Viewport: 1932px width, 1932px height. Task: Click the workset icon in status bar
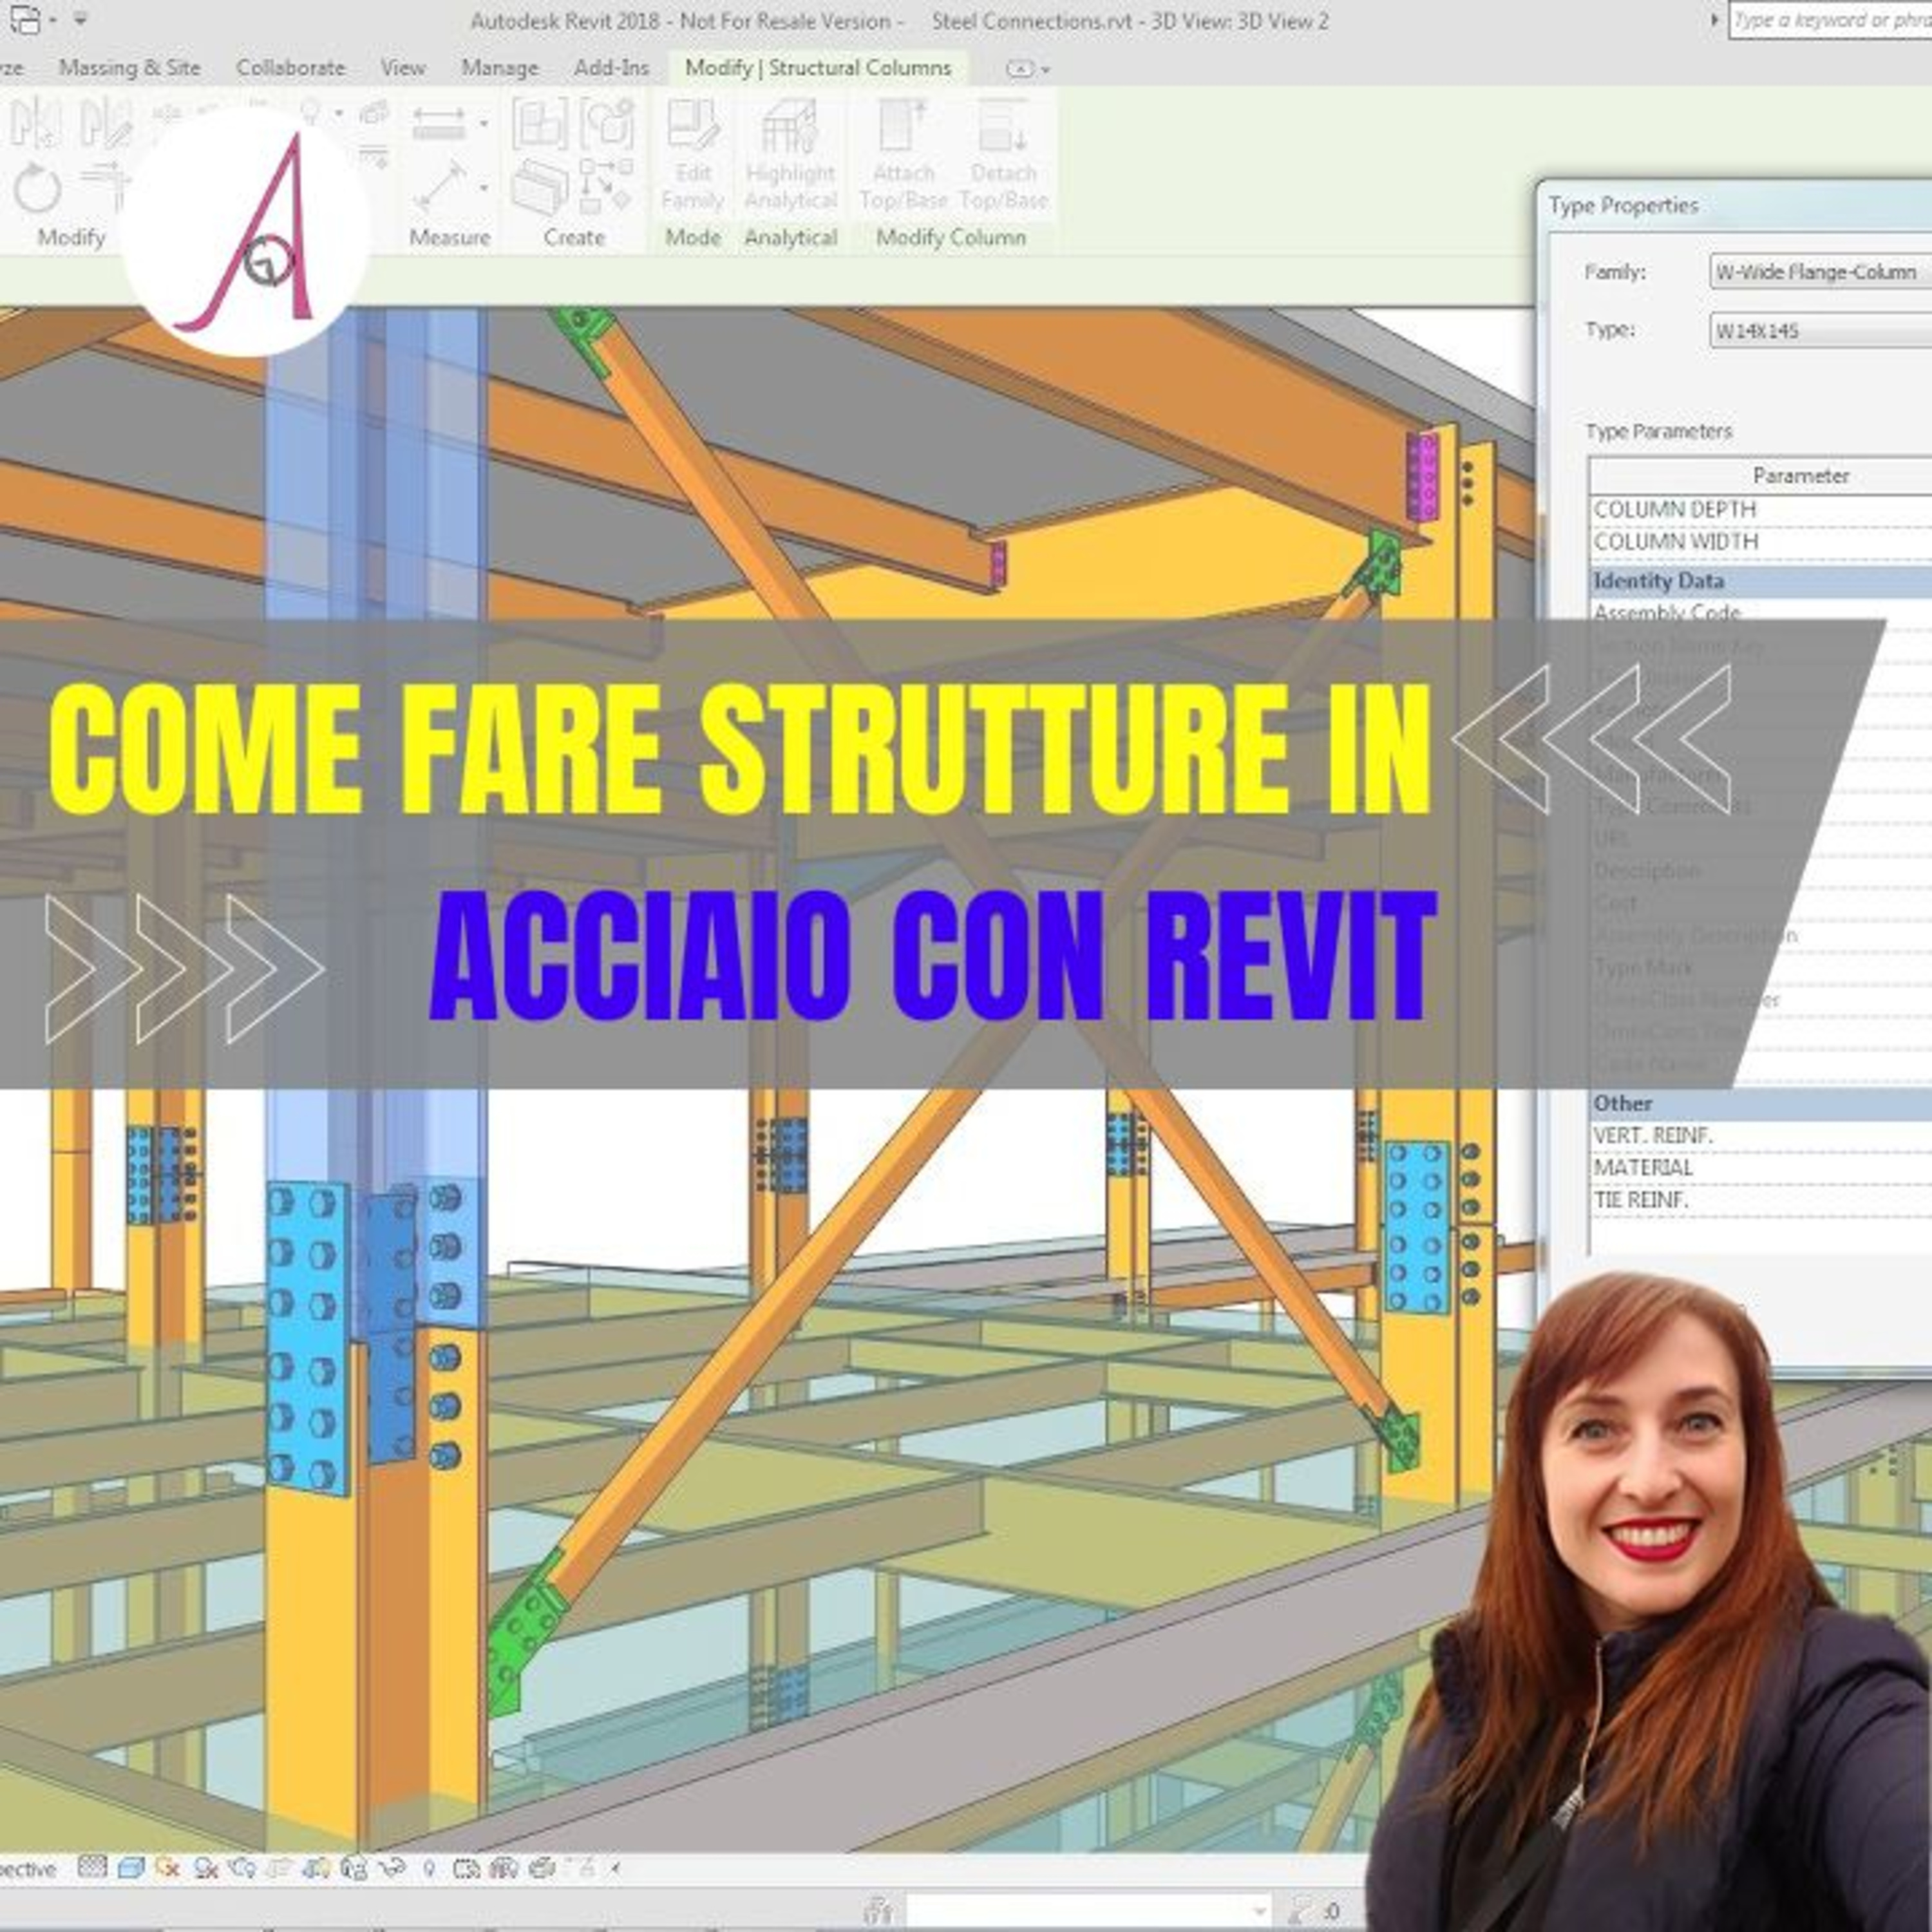[x=878, y=1910]
